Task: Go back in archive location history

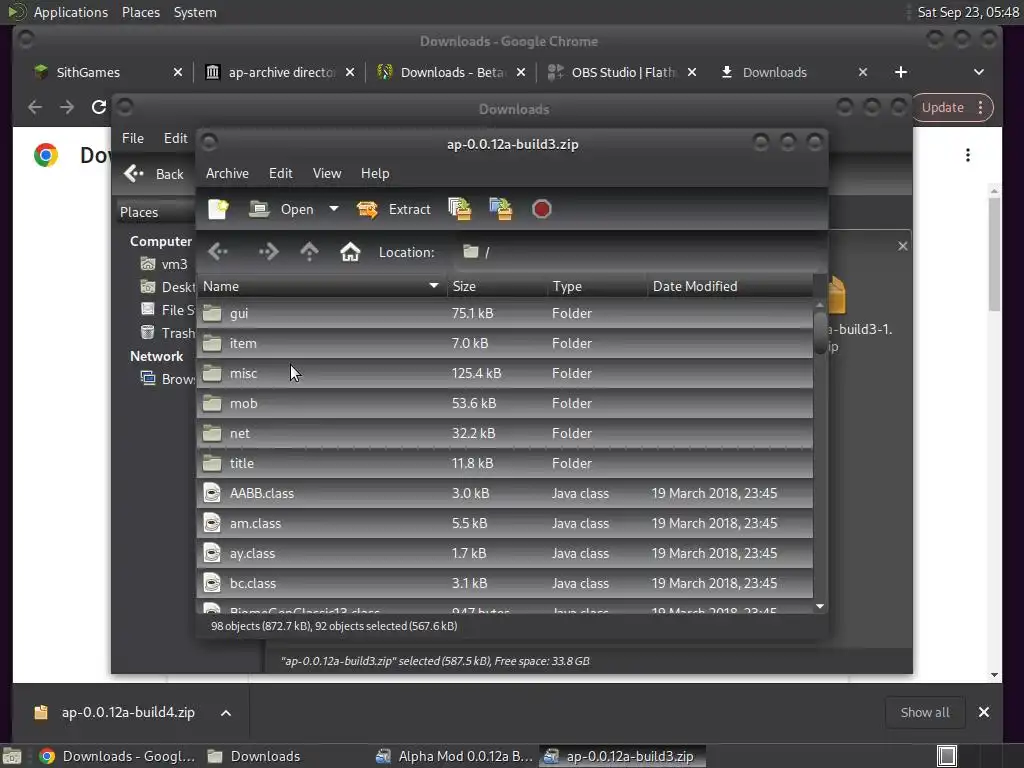Action: [218, 251]
